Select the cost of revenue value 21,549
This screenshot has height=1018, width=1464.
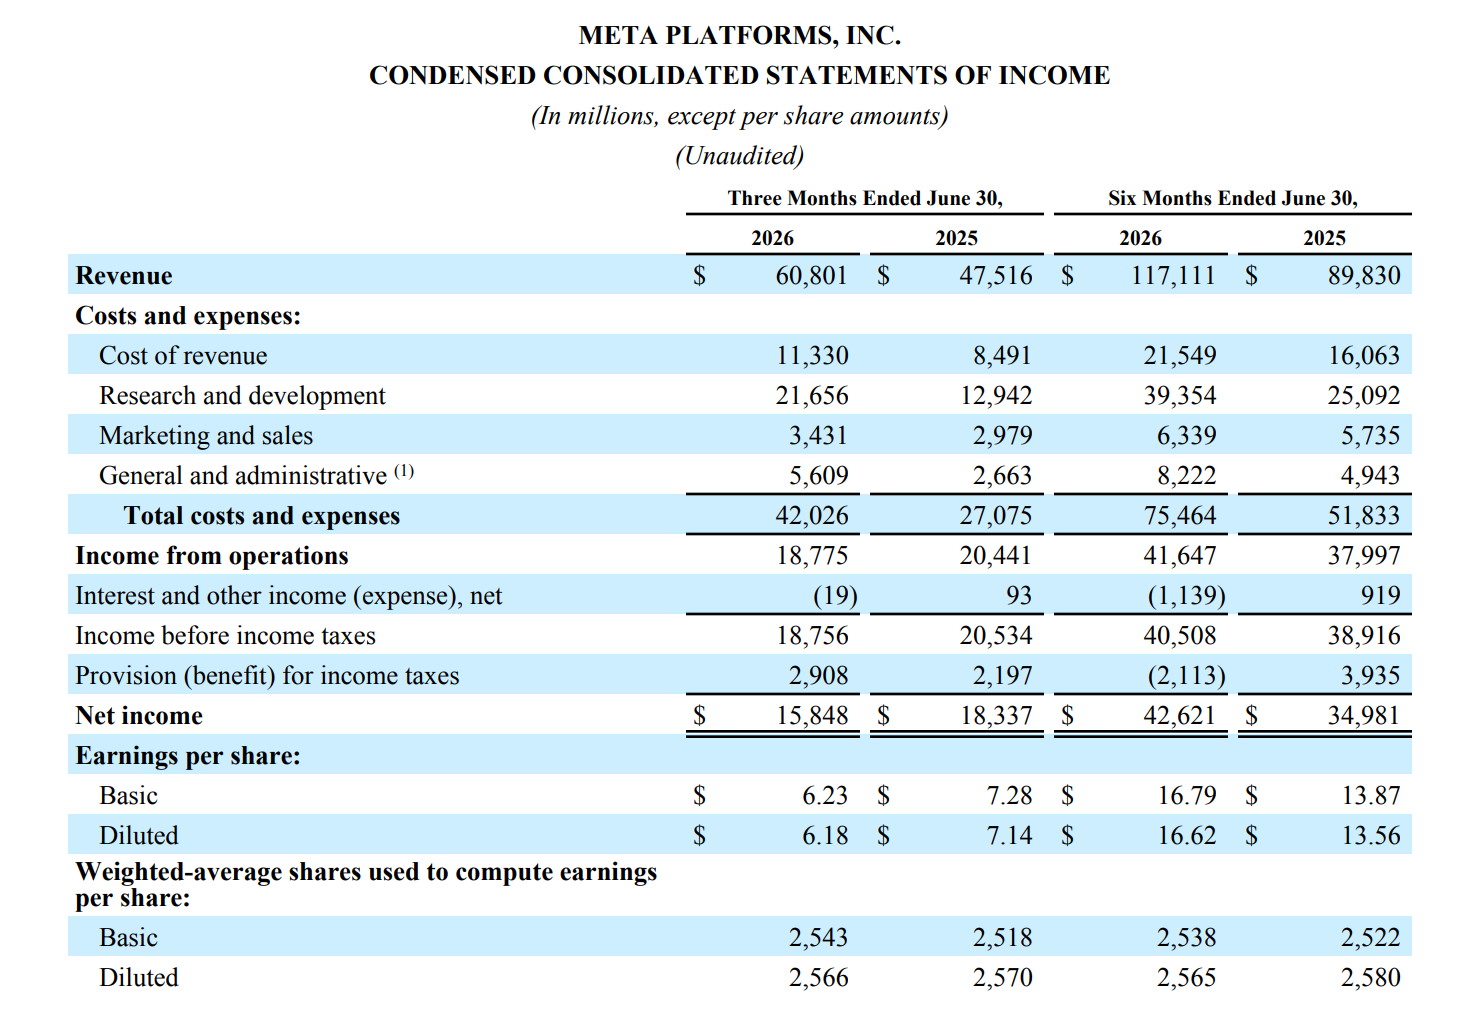[x=1180, y=356]
